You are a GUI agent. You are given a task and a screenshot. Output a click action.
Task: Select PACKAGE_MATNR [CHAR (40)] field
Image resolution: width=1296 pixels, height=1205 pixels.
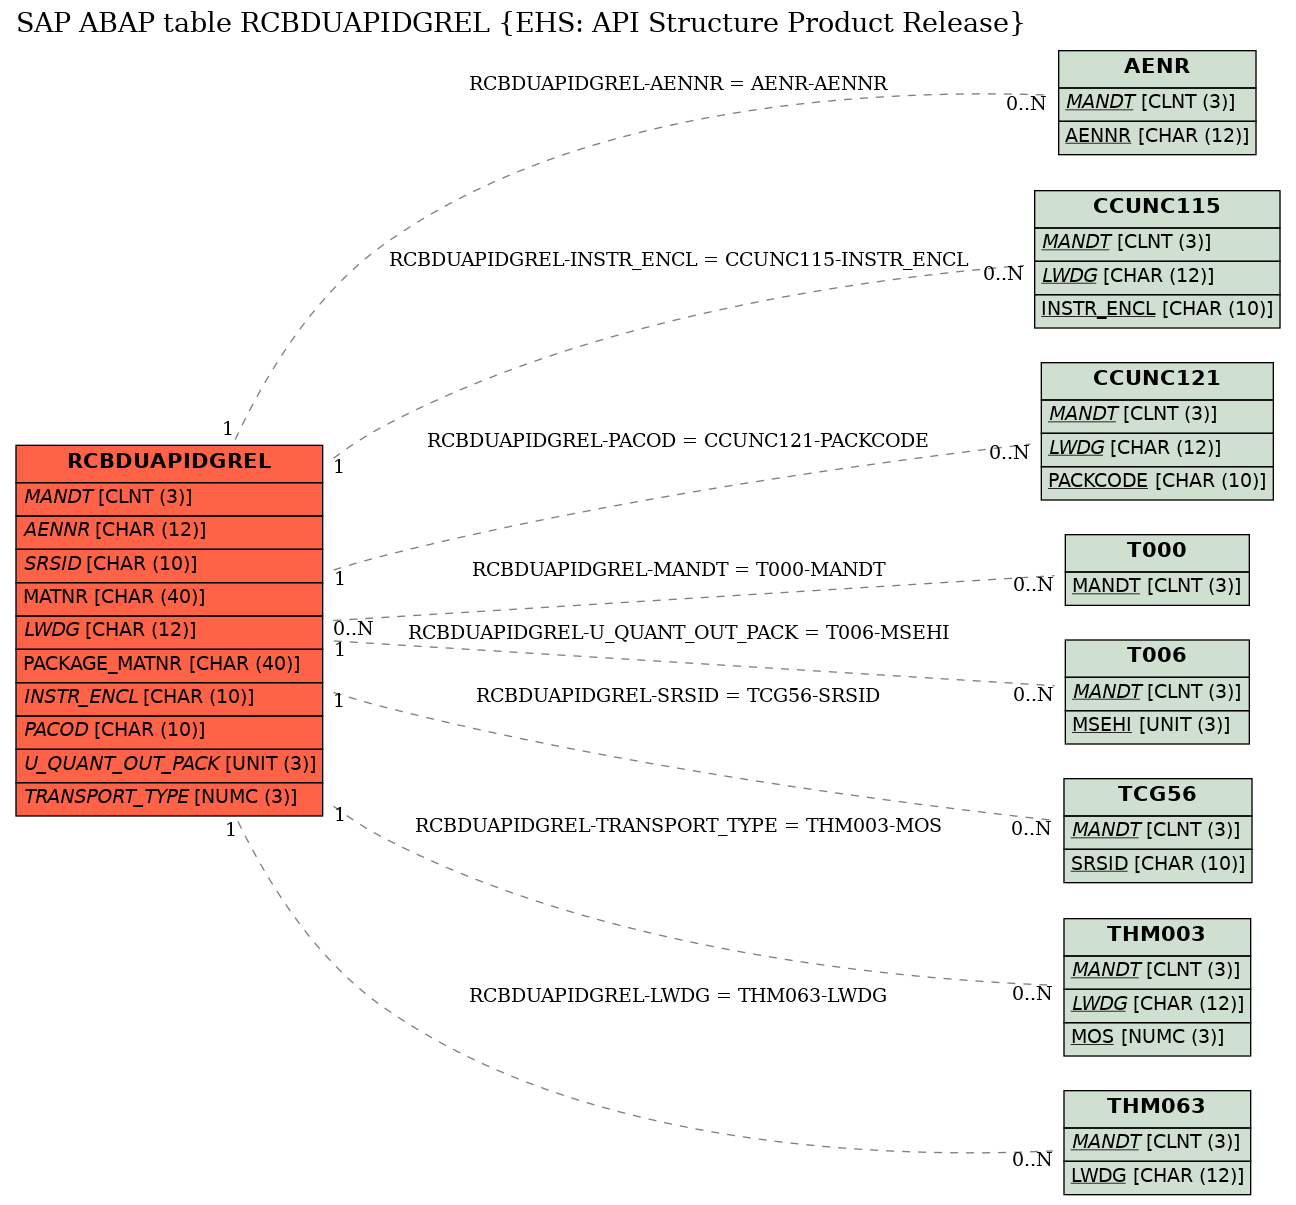pyautogui.click(x=169, y=665)
